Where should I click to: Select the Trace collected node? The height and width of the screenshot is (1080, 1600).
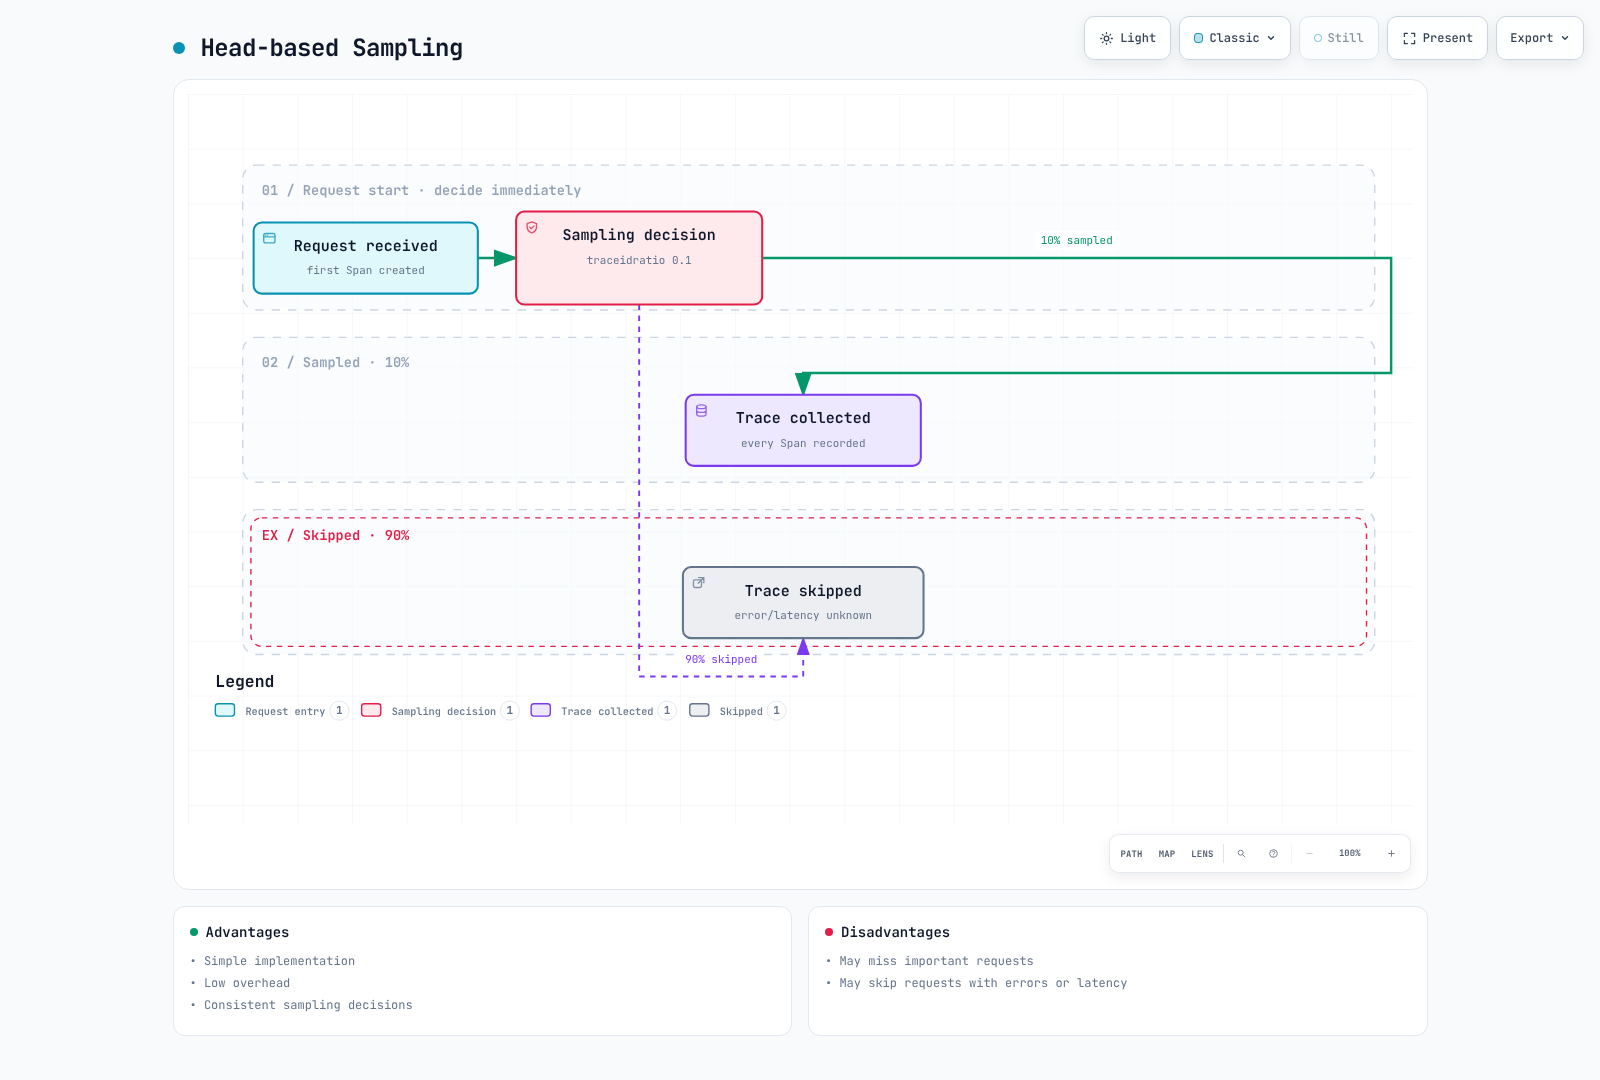point(803,430)
